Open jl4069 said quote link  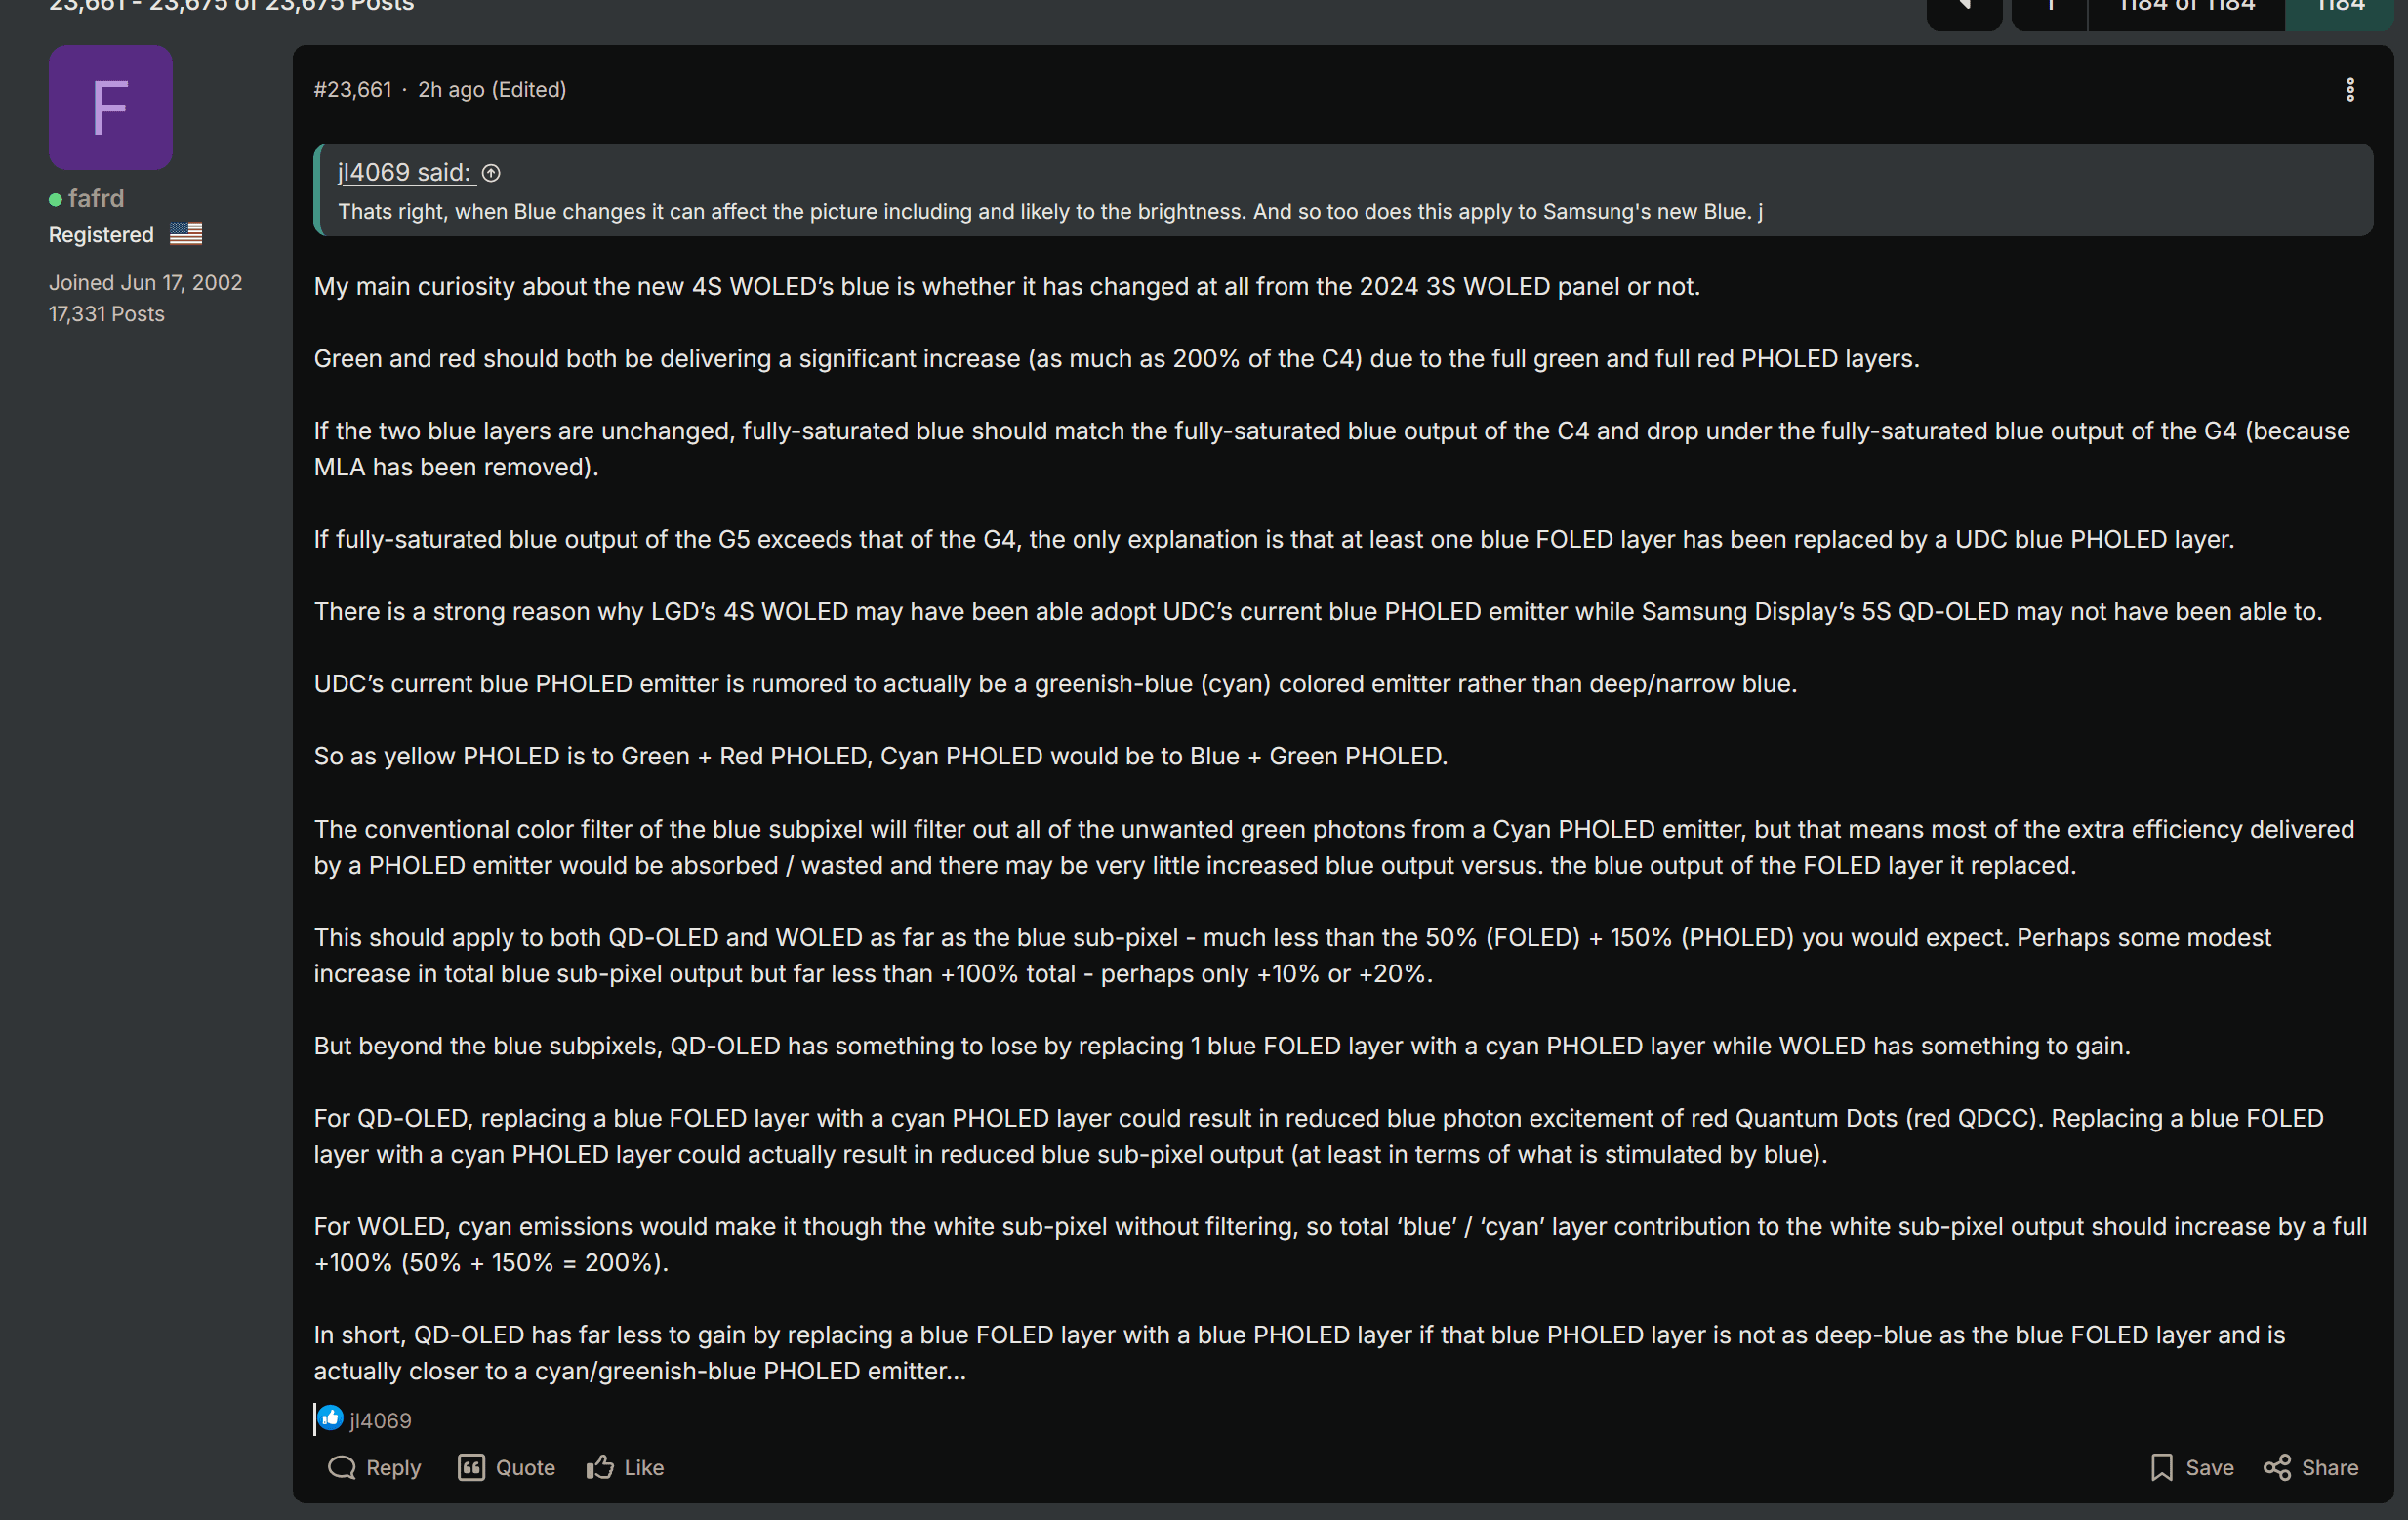click(404, 172)
